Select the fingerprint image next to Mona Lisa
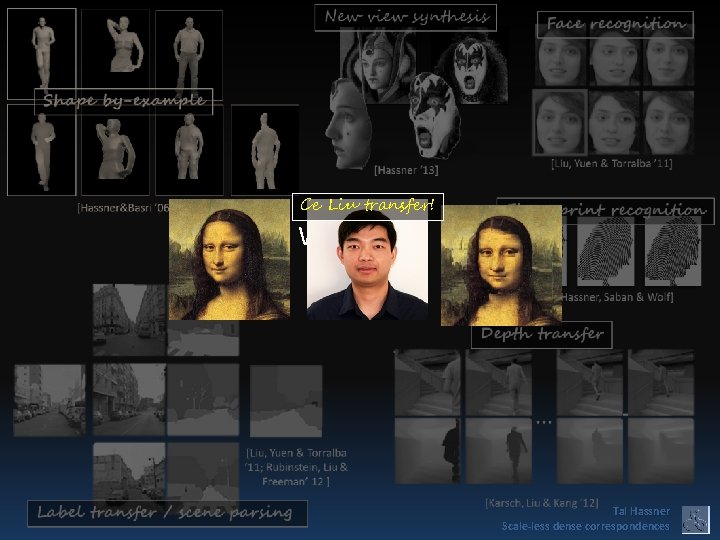 click(x=606, y=252)
